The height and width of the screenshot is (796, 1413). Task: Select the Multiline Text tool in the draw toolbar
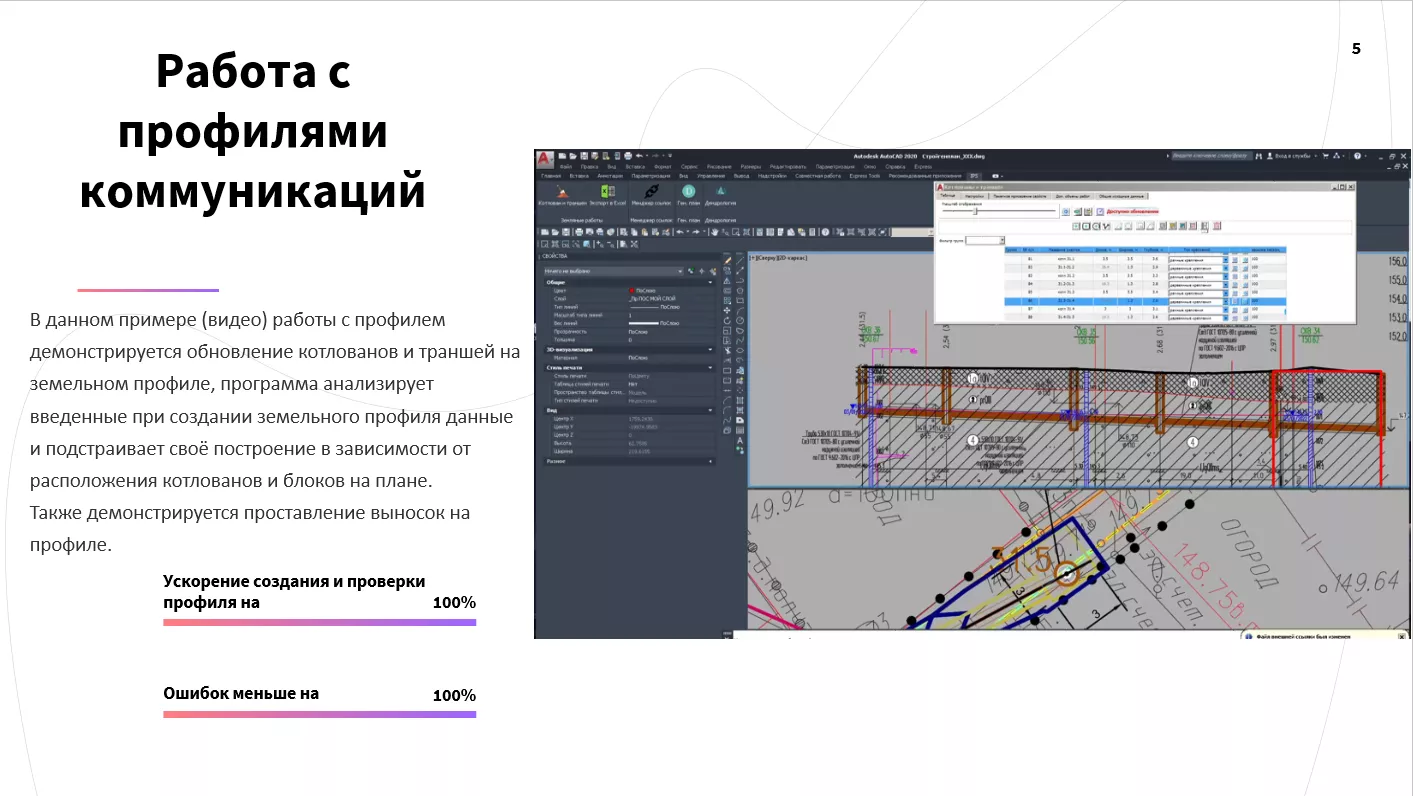(739, 440)
